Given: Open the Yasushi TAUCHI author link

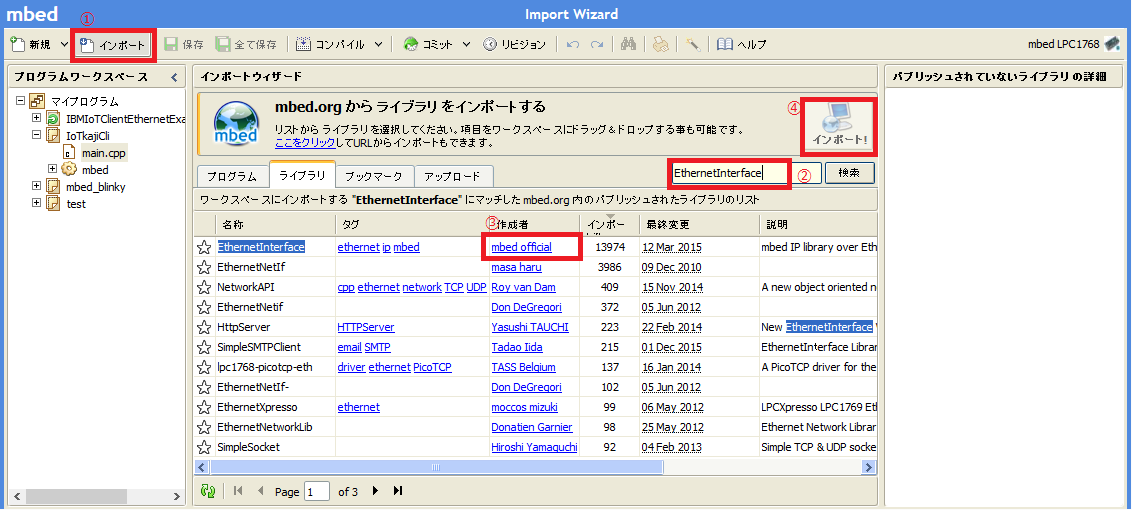Looking at the screenshot, I should click(530, 327).
